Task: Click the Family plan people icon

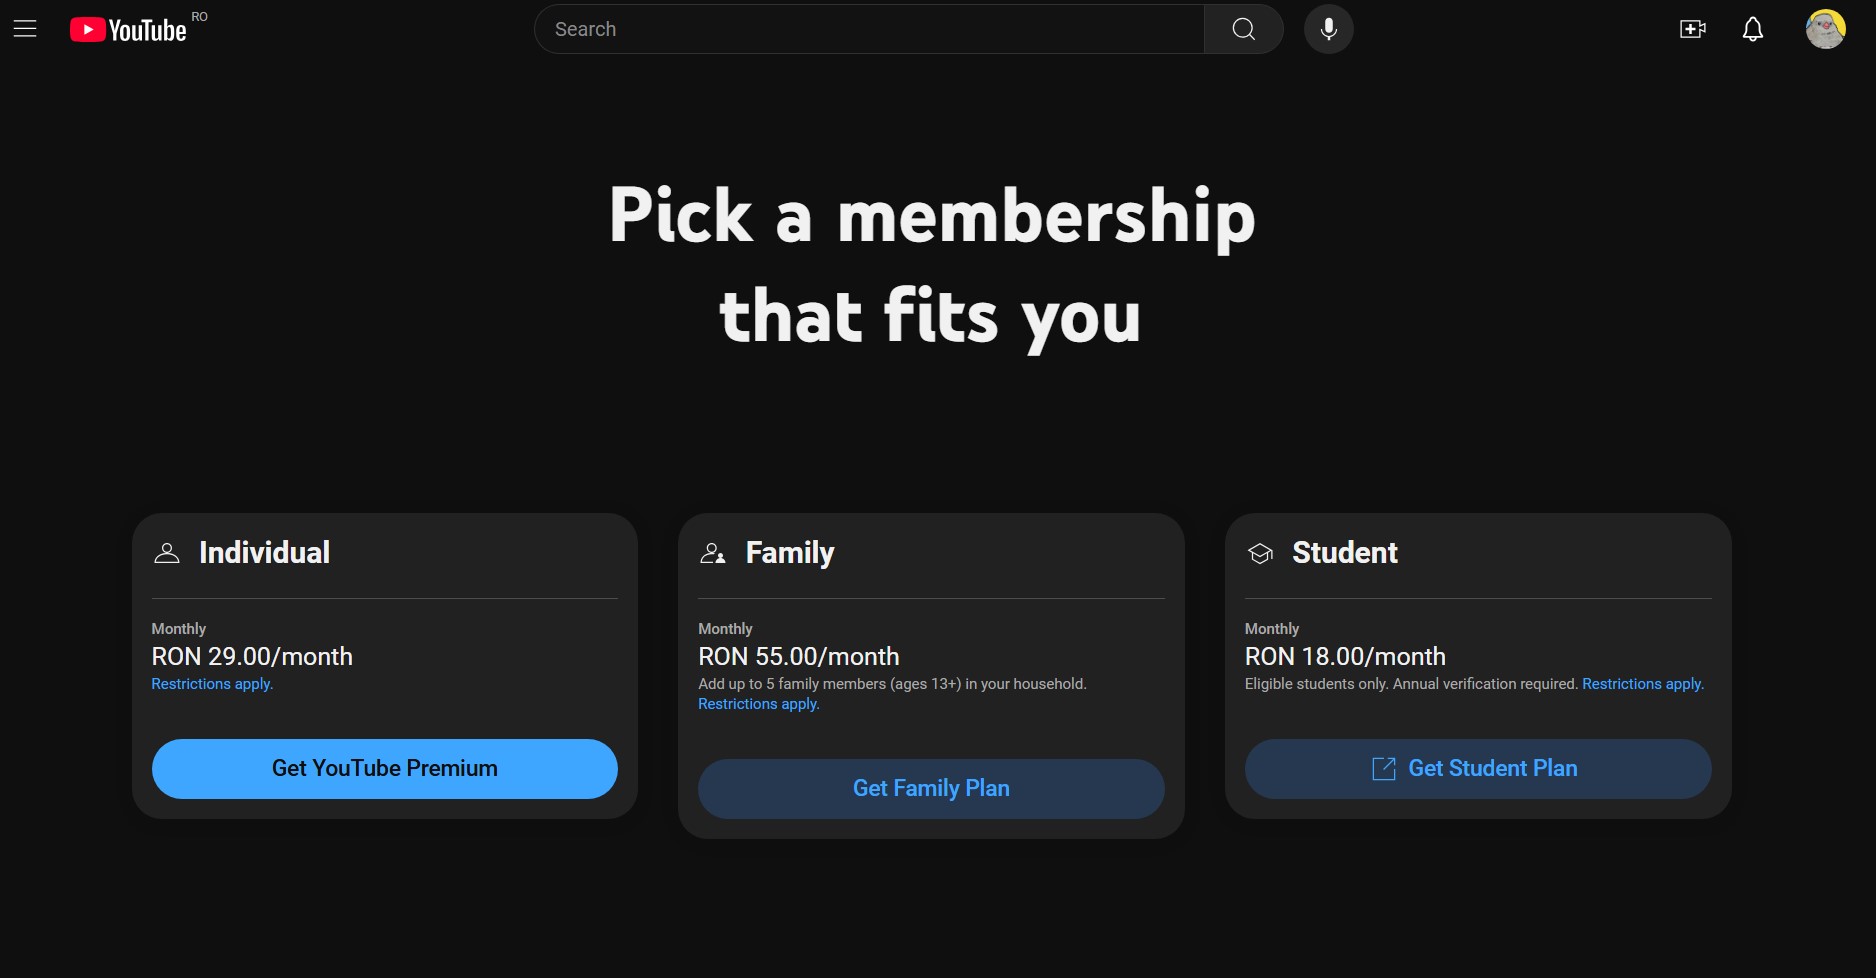Action: [713, 553]
